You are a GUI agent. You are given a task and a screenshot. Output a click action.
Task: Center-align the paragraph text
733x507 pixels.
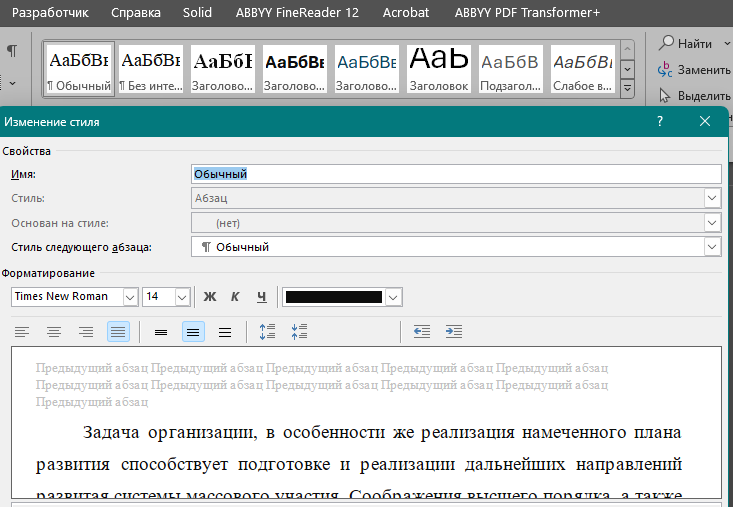pyautogui.click(x=54, y=332)
